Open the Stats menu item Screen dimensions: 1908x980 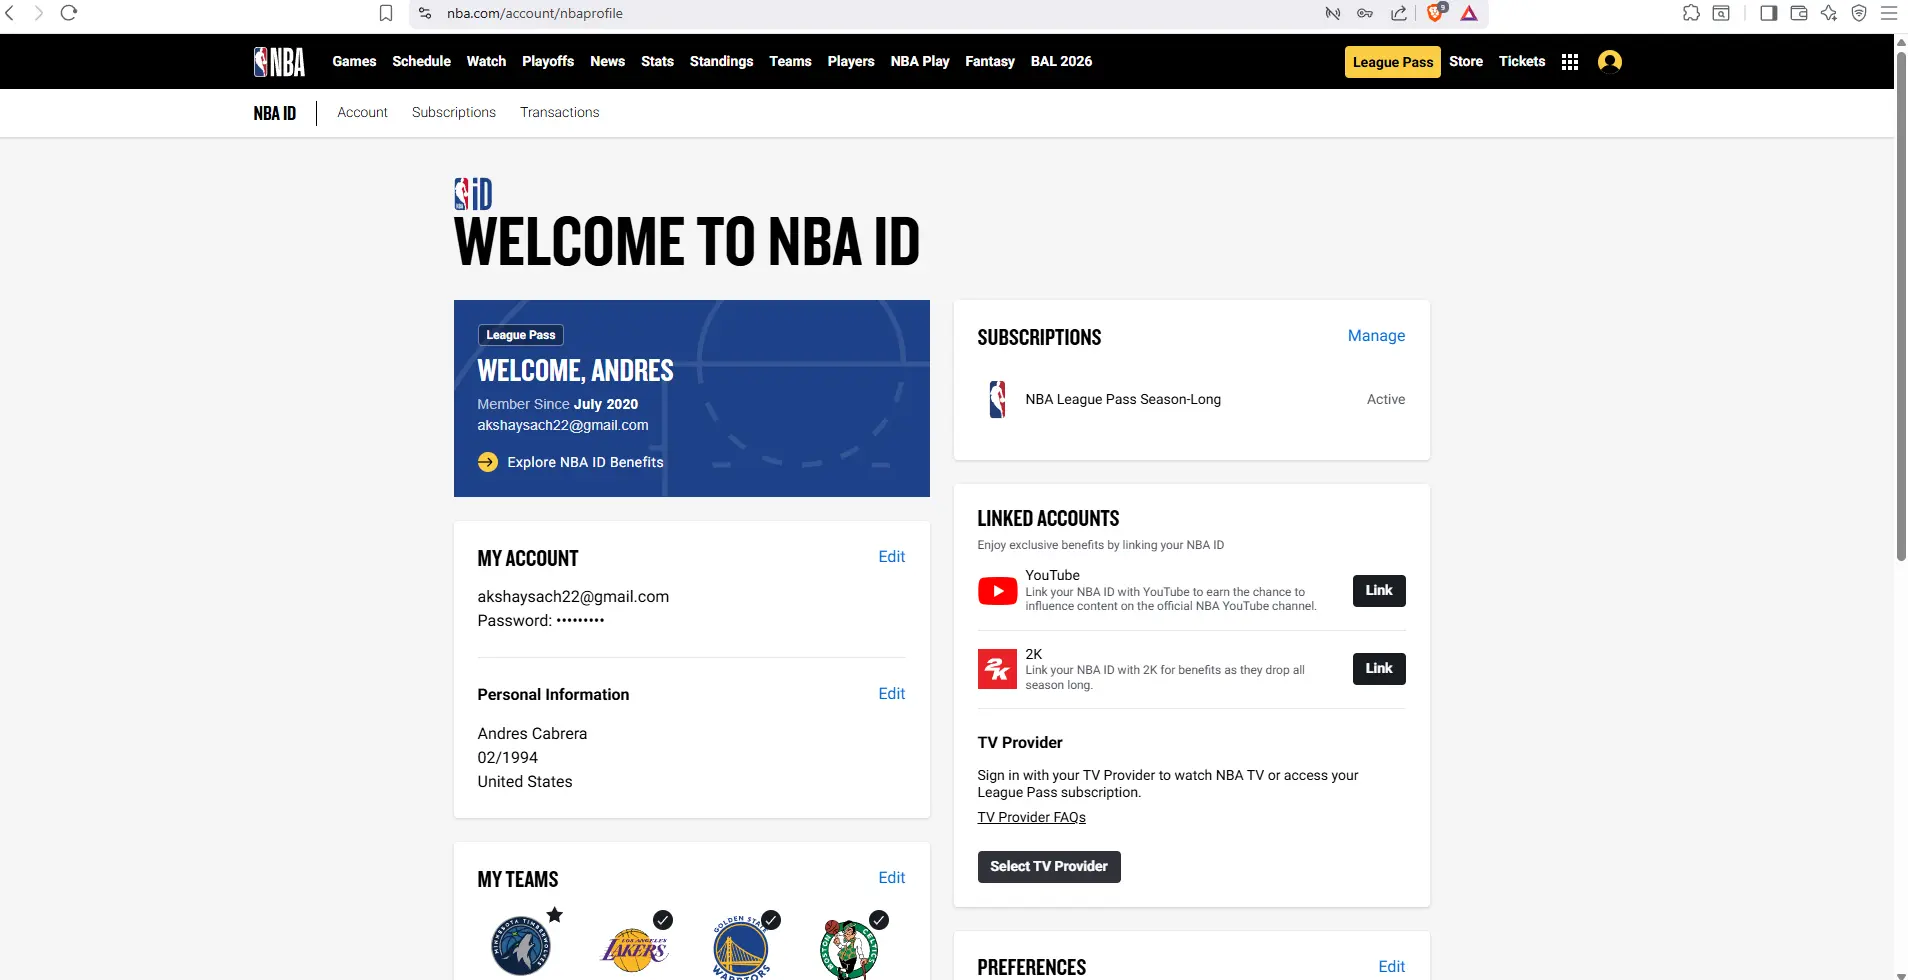657,62
